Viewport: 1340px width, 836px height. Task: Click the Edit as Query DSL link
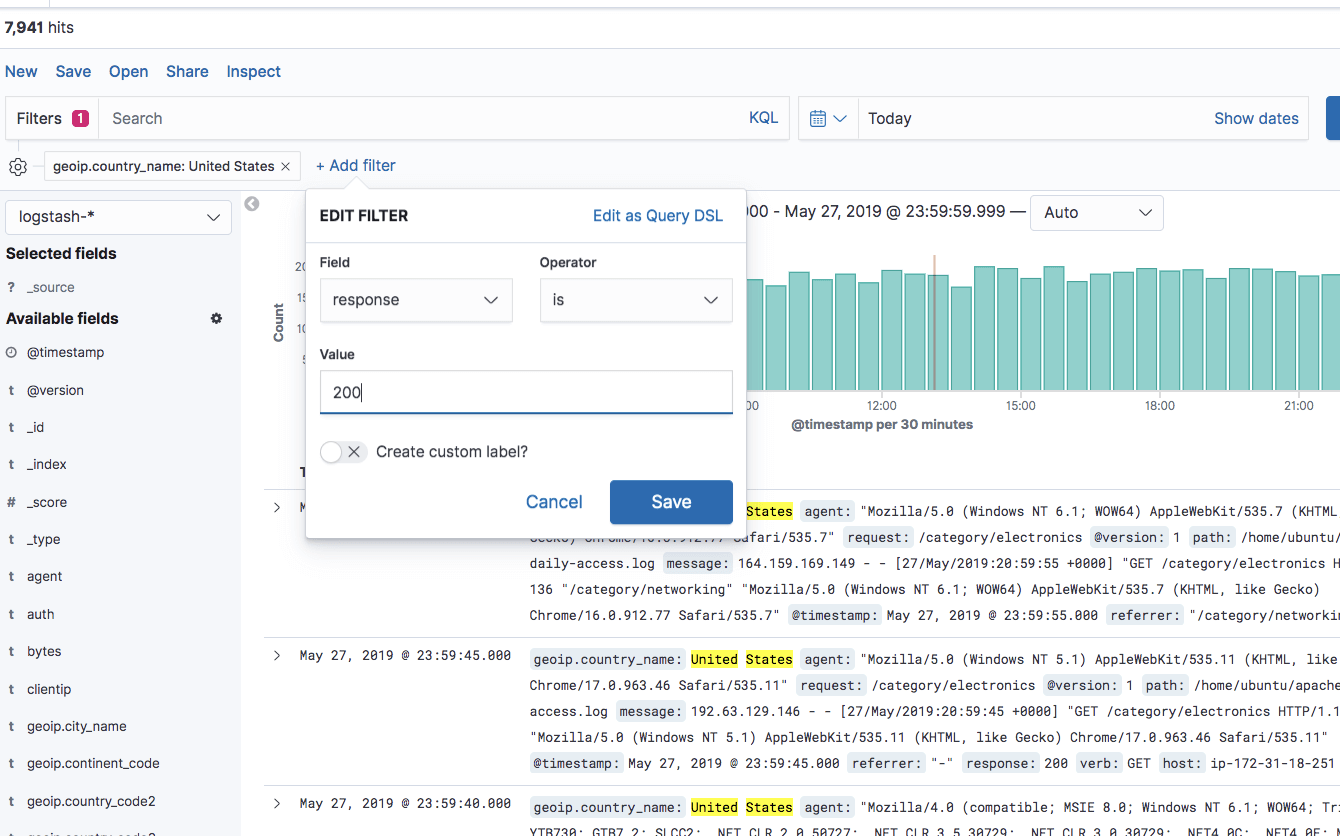[x=657, y=216]
